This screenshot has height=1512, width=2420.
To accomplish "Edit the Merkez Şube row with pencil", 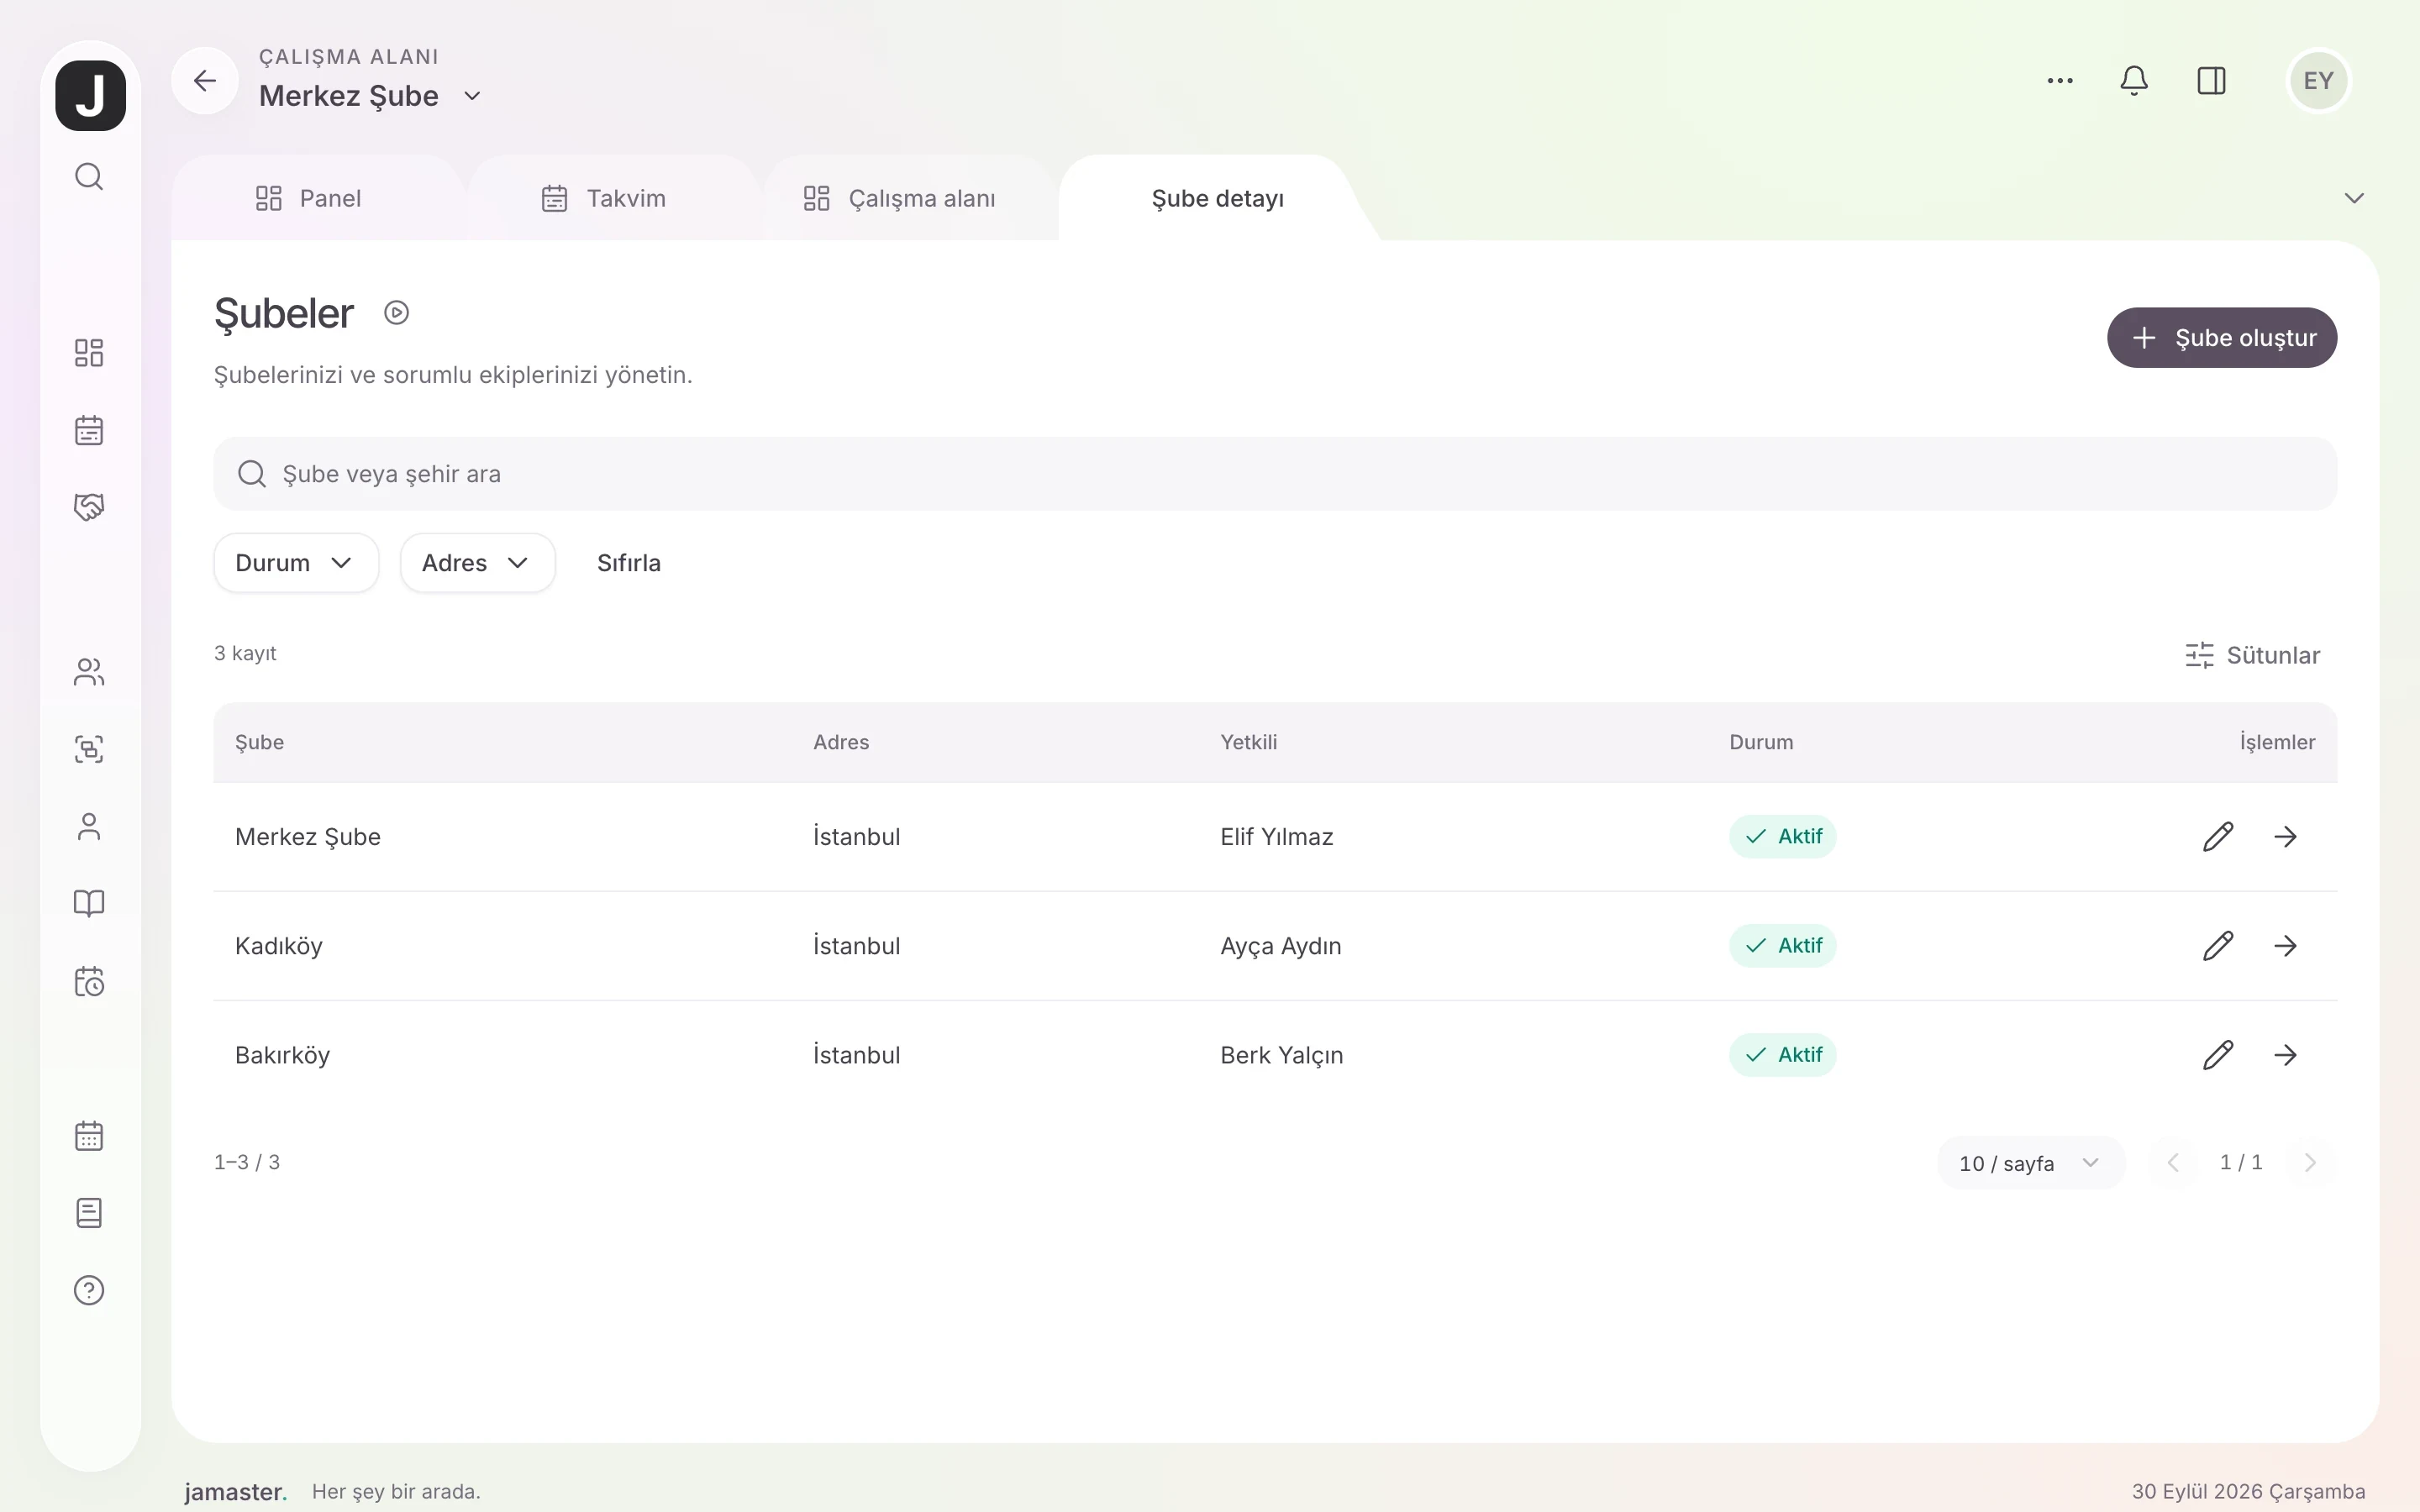I will coord(2218,837).
